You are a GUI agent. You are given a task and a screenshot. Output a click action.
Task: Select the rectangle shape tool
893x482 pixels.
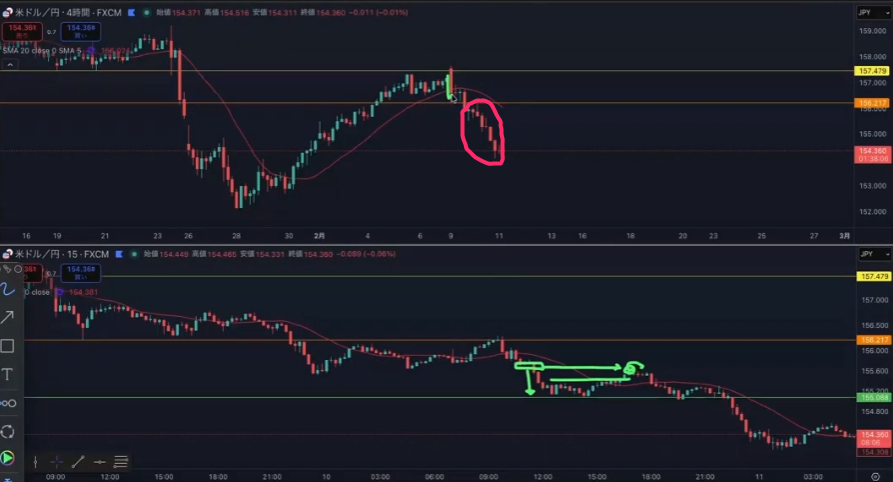pyautogui.click(x=8, y=346)
